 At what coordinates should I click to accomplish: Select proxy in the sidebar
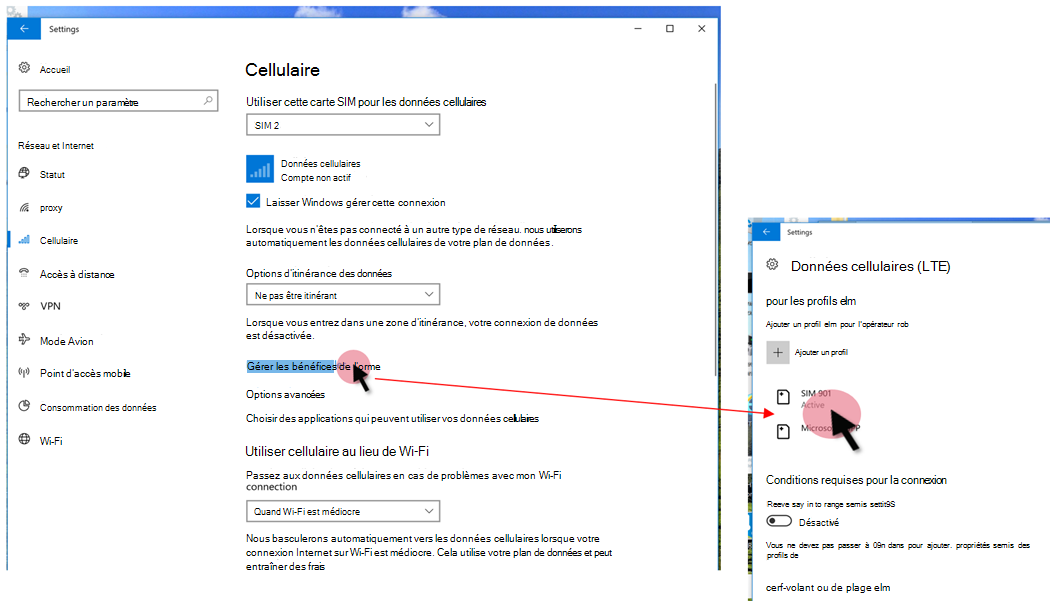(x=51, y=208)
